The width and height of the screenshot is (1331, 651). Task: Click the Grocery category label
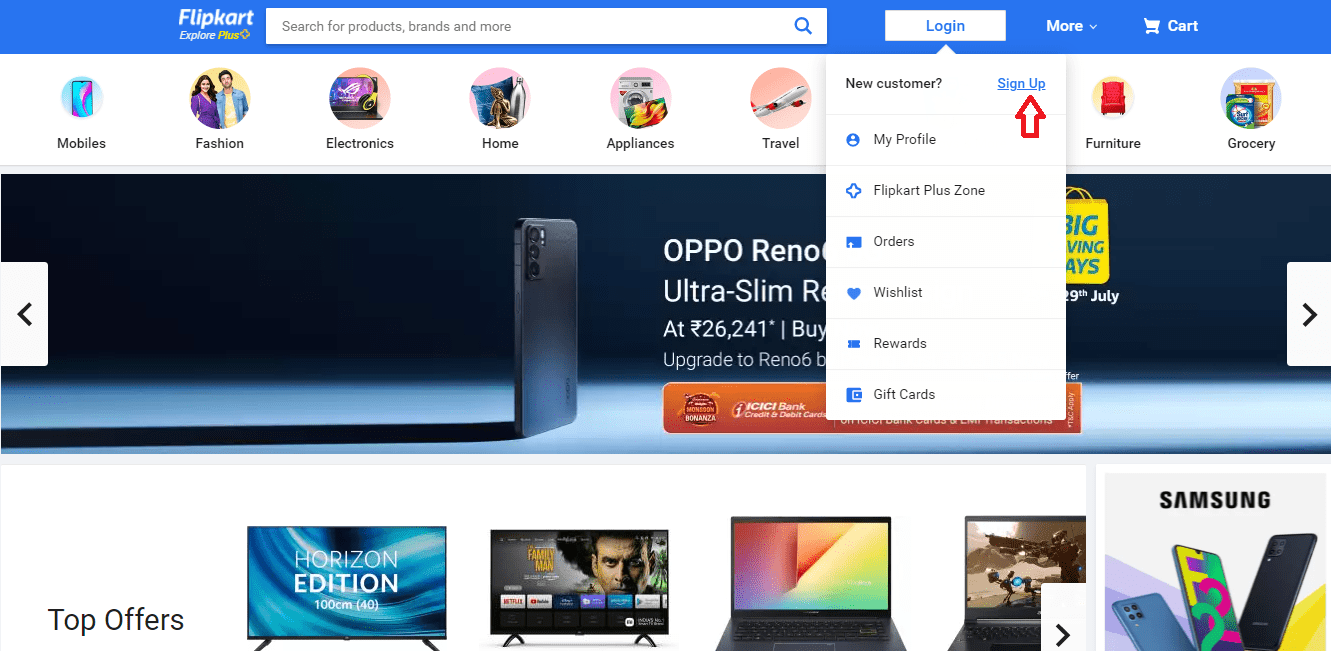pyautogui.click(x=1251, y=143)
